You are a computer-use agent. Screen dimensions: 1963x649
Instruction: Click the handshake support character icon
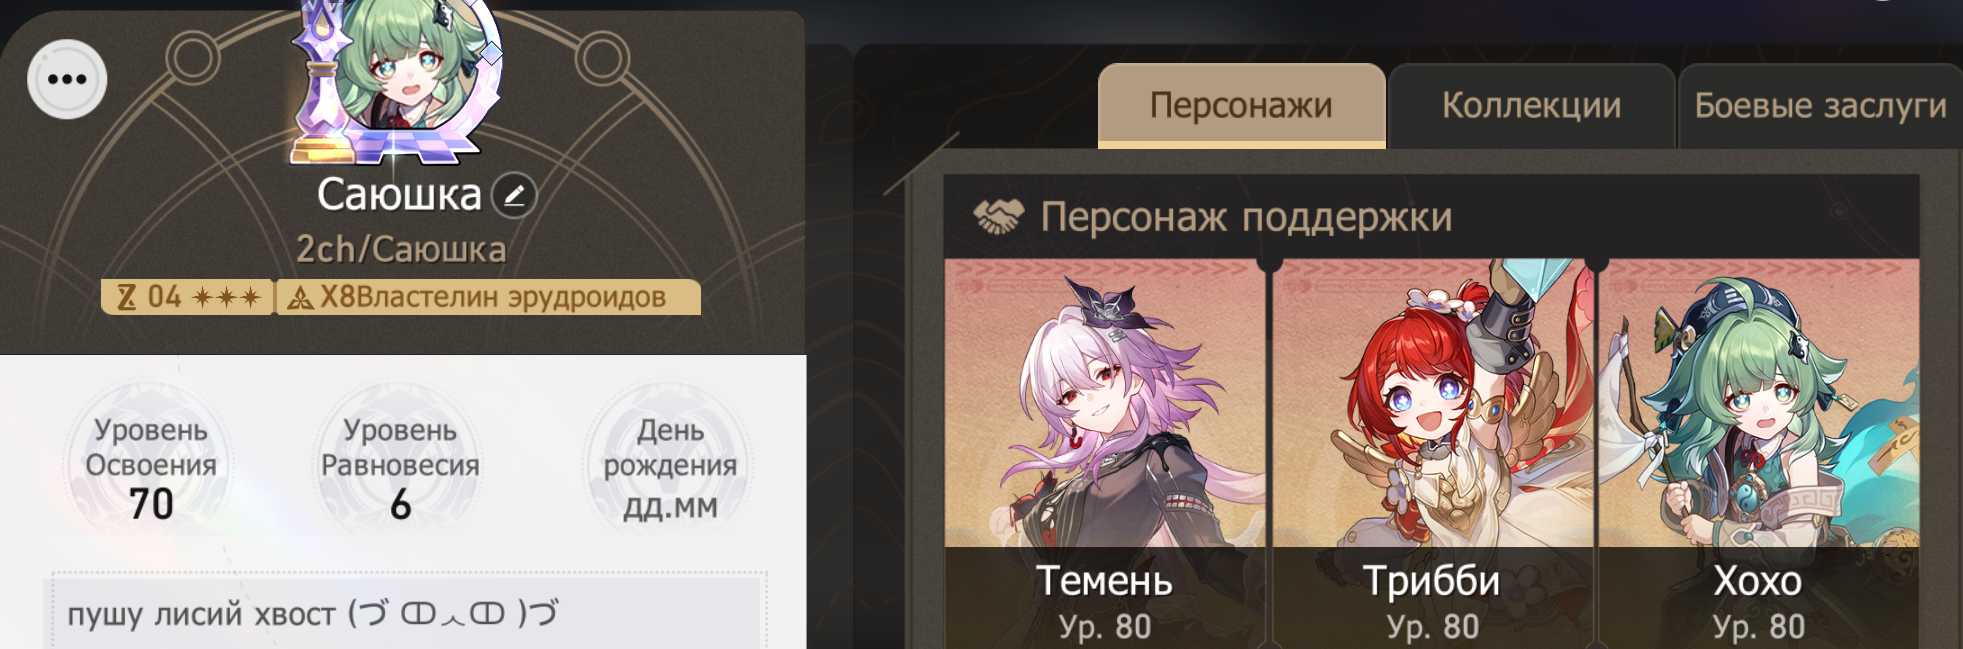(998, 216)
